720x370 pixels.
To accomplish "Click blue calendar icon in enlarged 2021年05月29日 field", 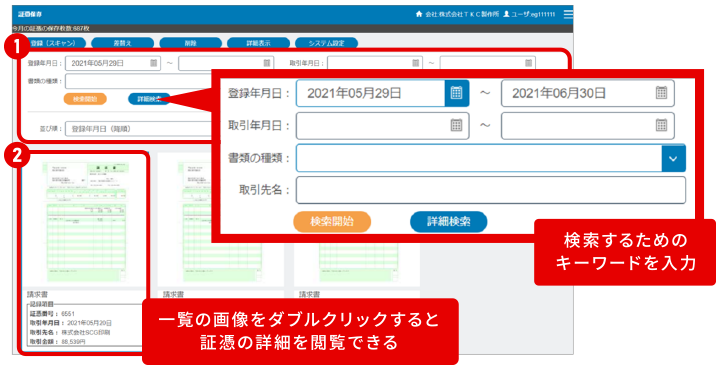I will pos(456,93).
